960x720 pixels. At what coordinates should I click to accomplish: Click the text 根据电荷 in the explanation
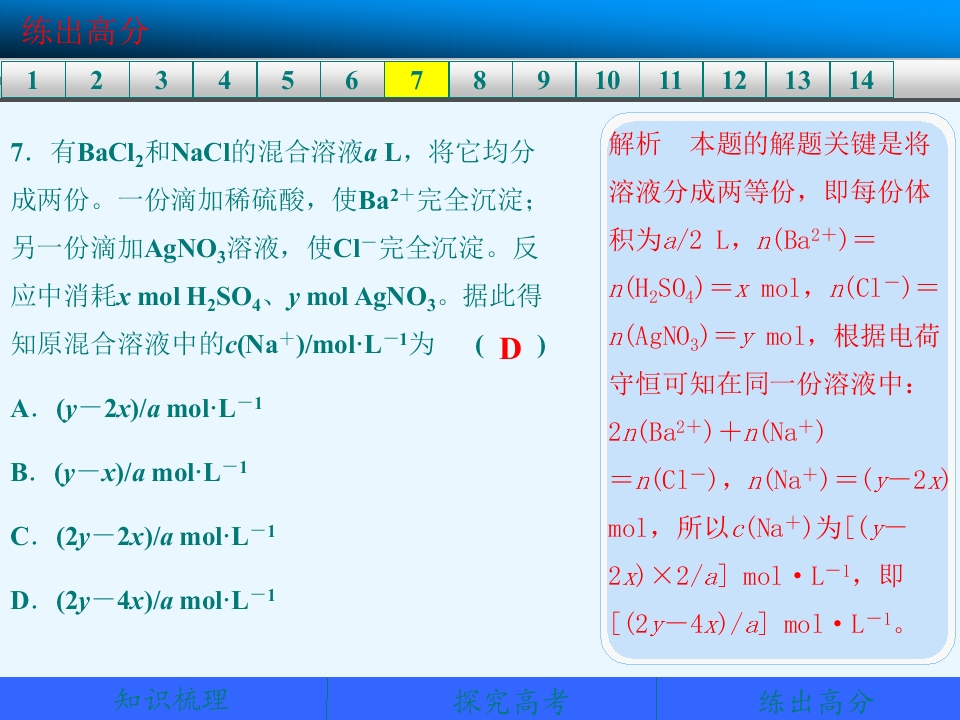887,336
